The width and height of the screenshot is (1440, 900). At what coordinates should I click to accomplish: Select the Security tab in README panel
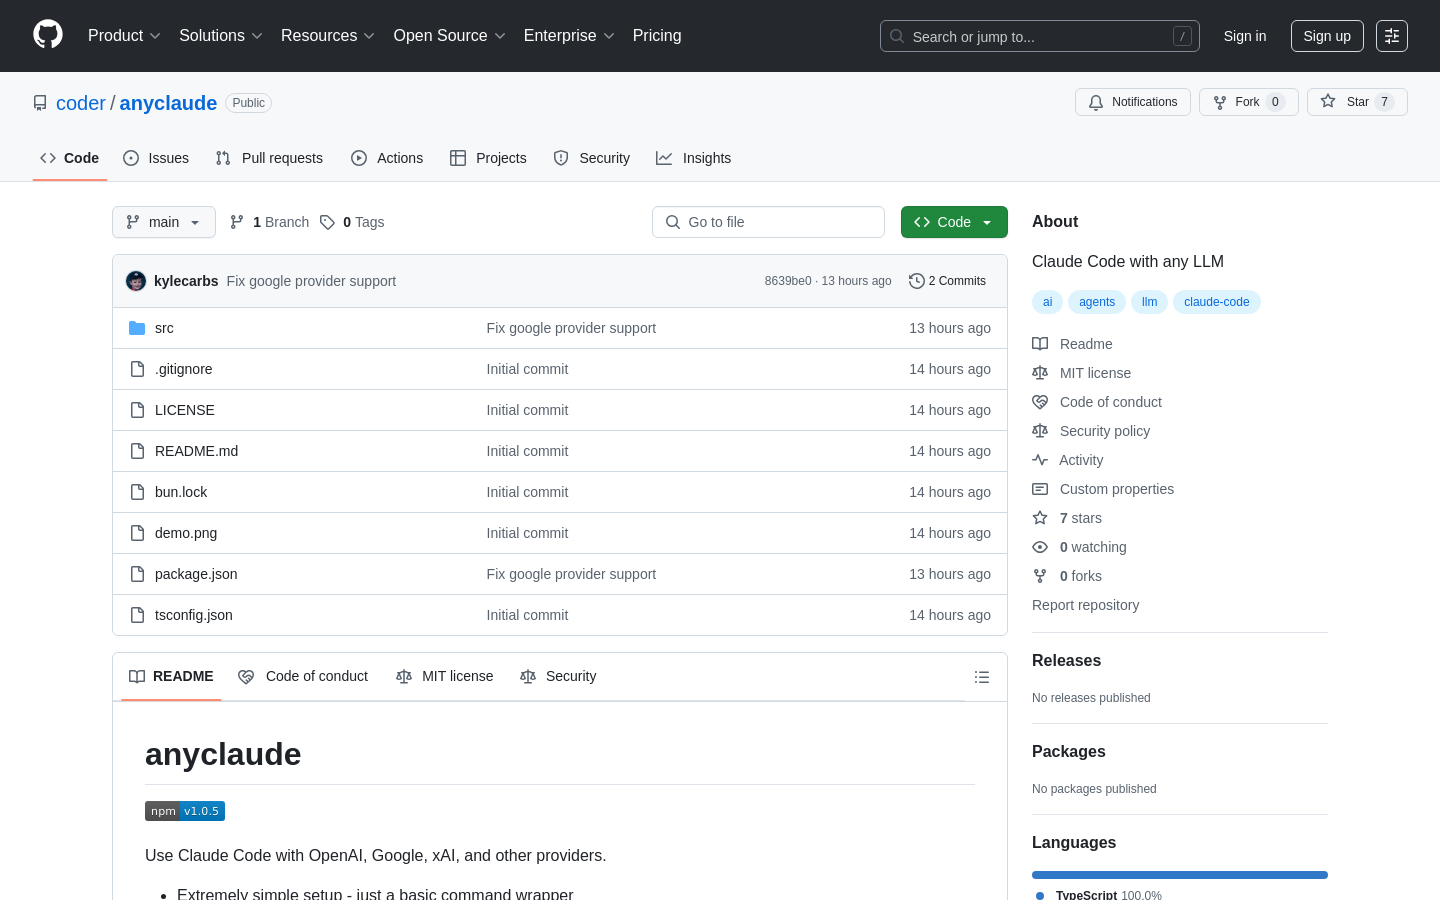[558, 676]
